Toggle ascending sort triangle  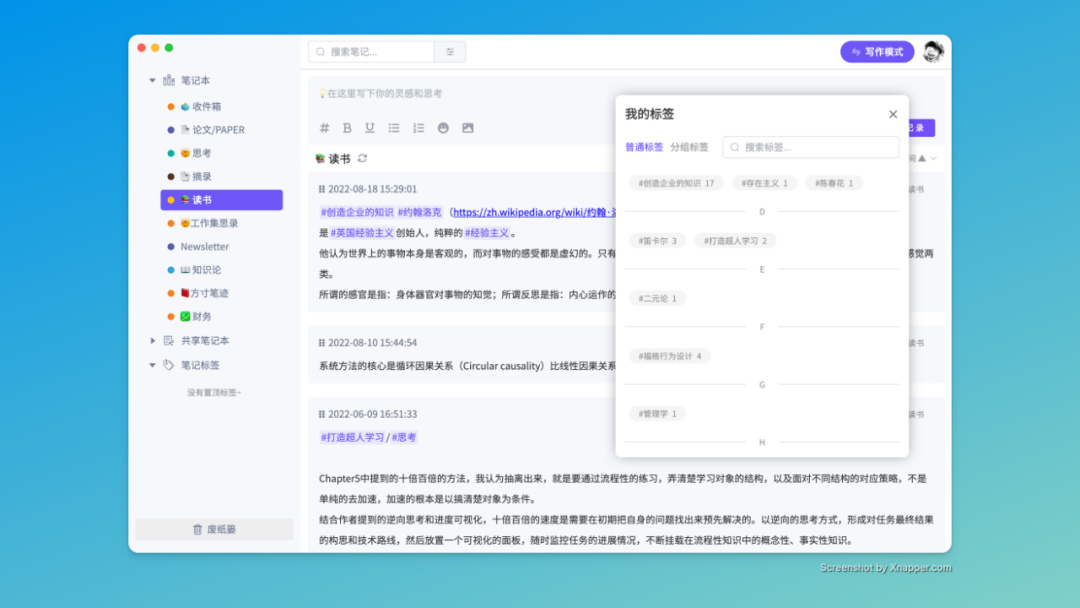tap(922, 158)
